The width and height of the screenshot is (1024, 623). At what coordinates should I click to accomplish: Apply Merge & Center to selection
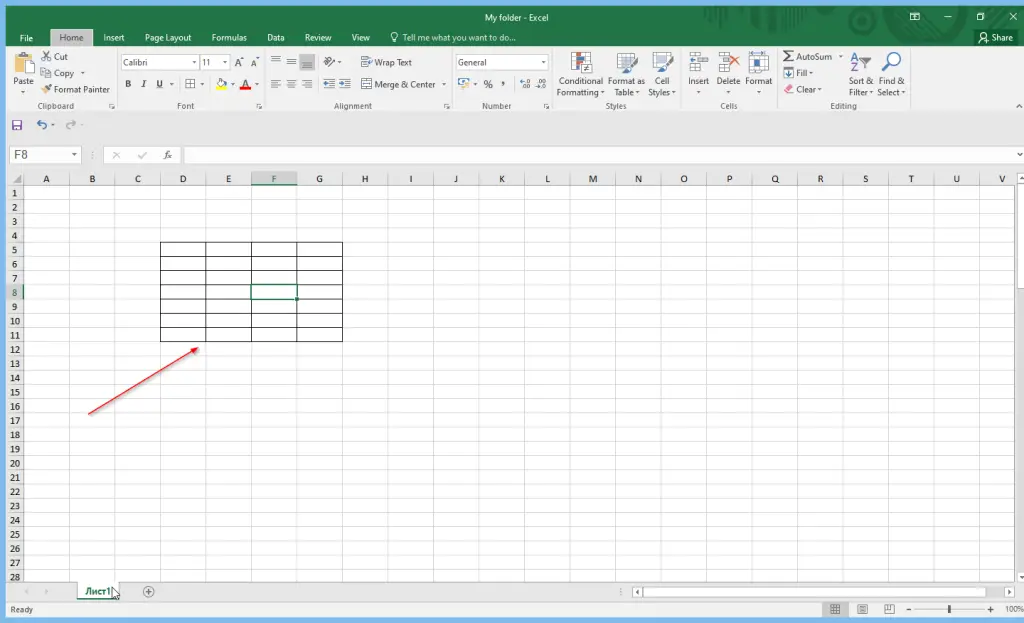(398, 84)
